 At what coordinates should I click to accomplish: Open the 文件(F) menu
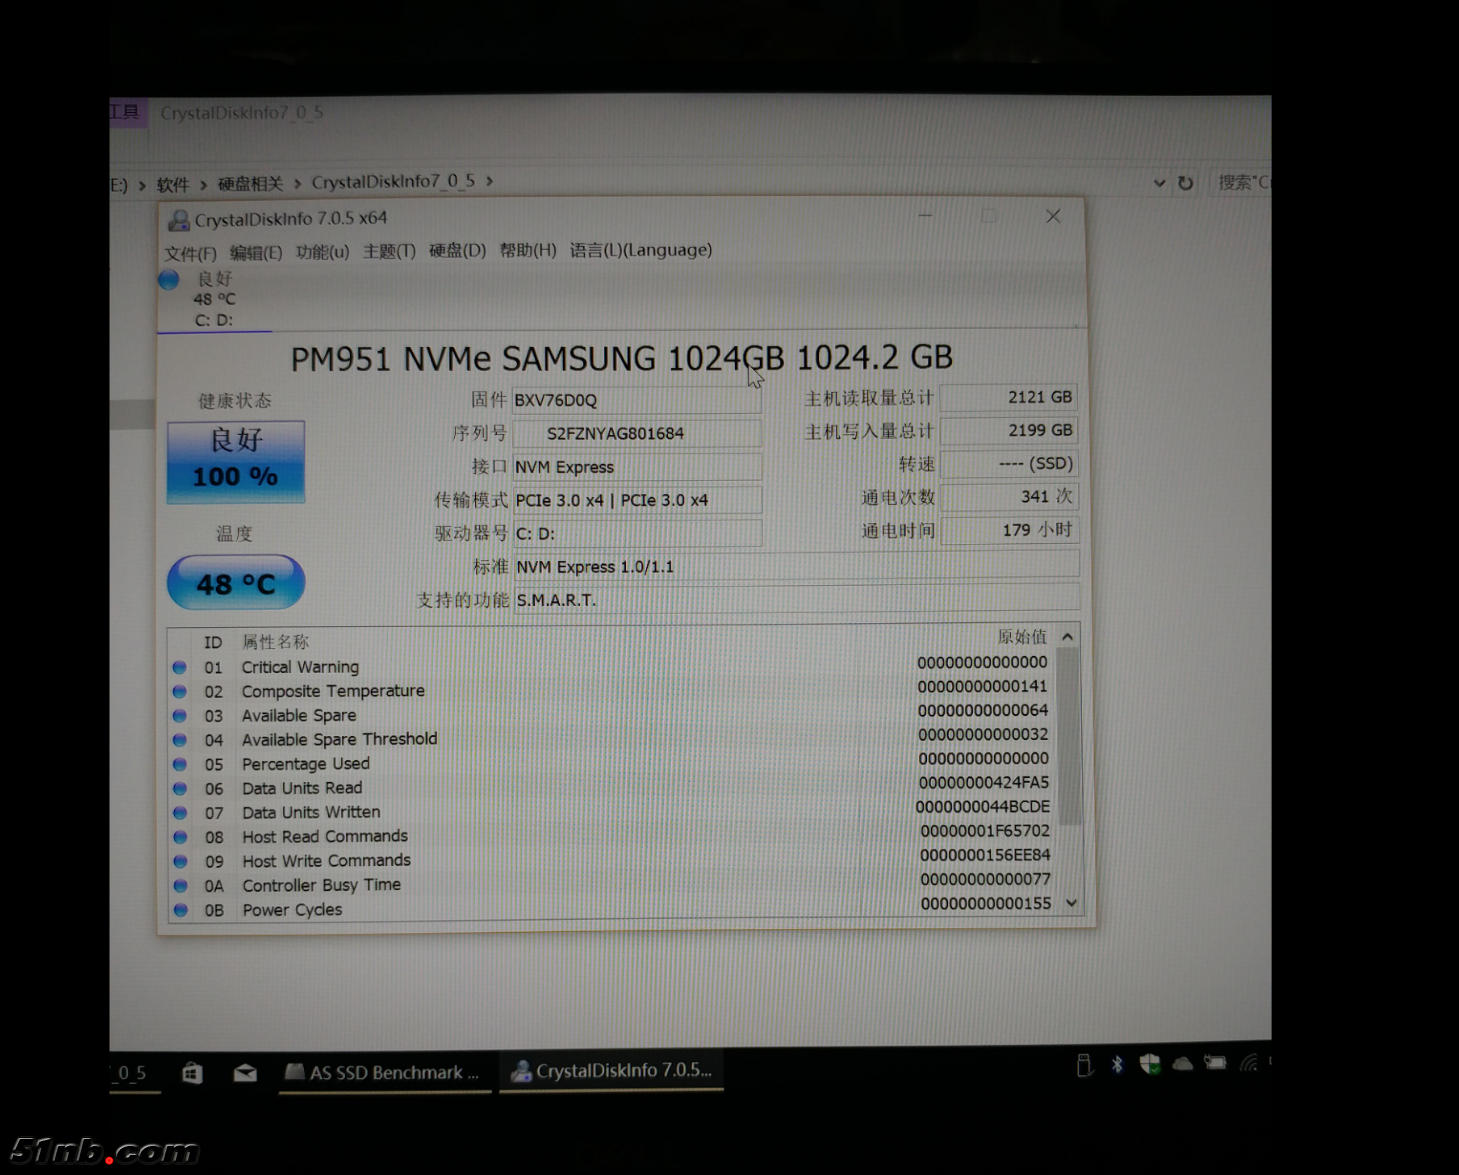click(190, 253)
